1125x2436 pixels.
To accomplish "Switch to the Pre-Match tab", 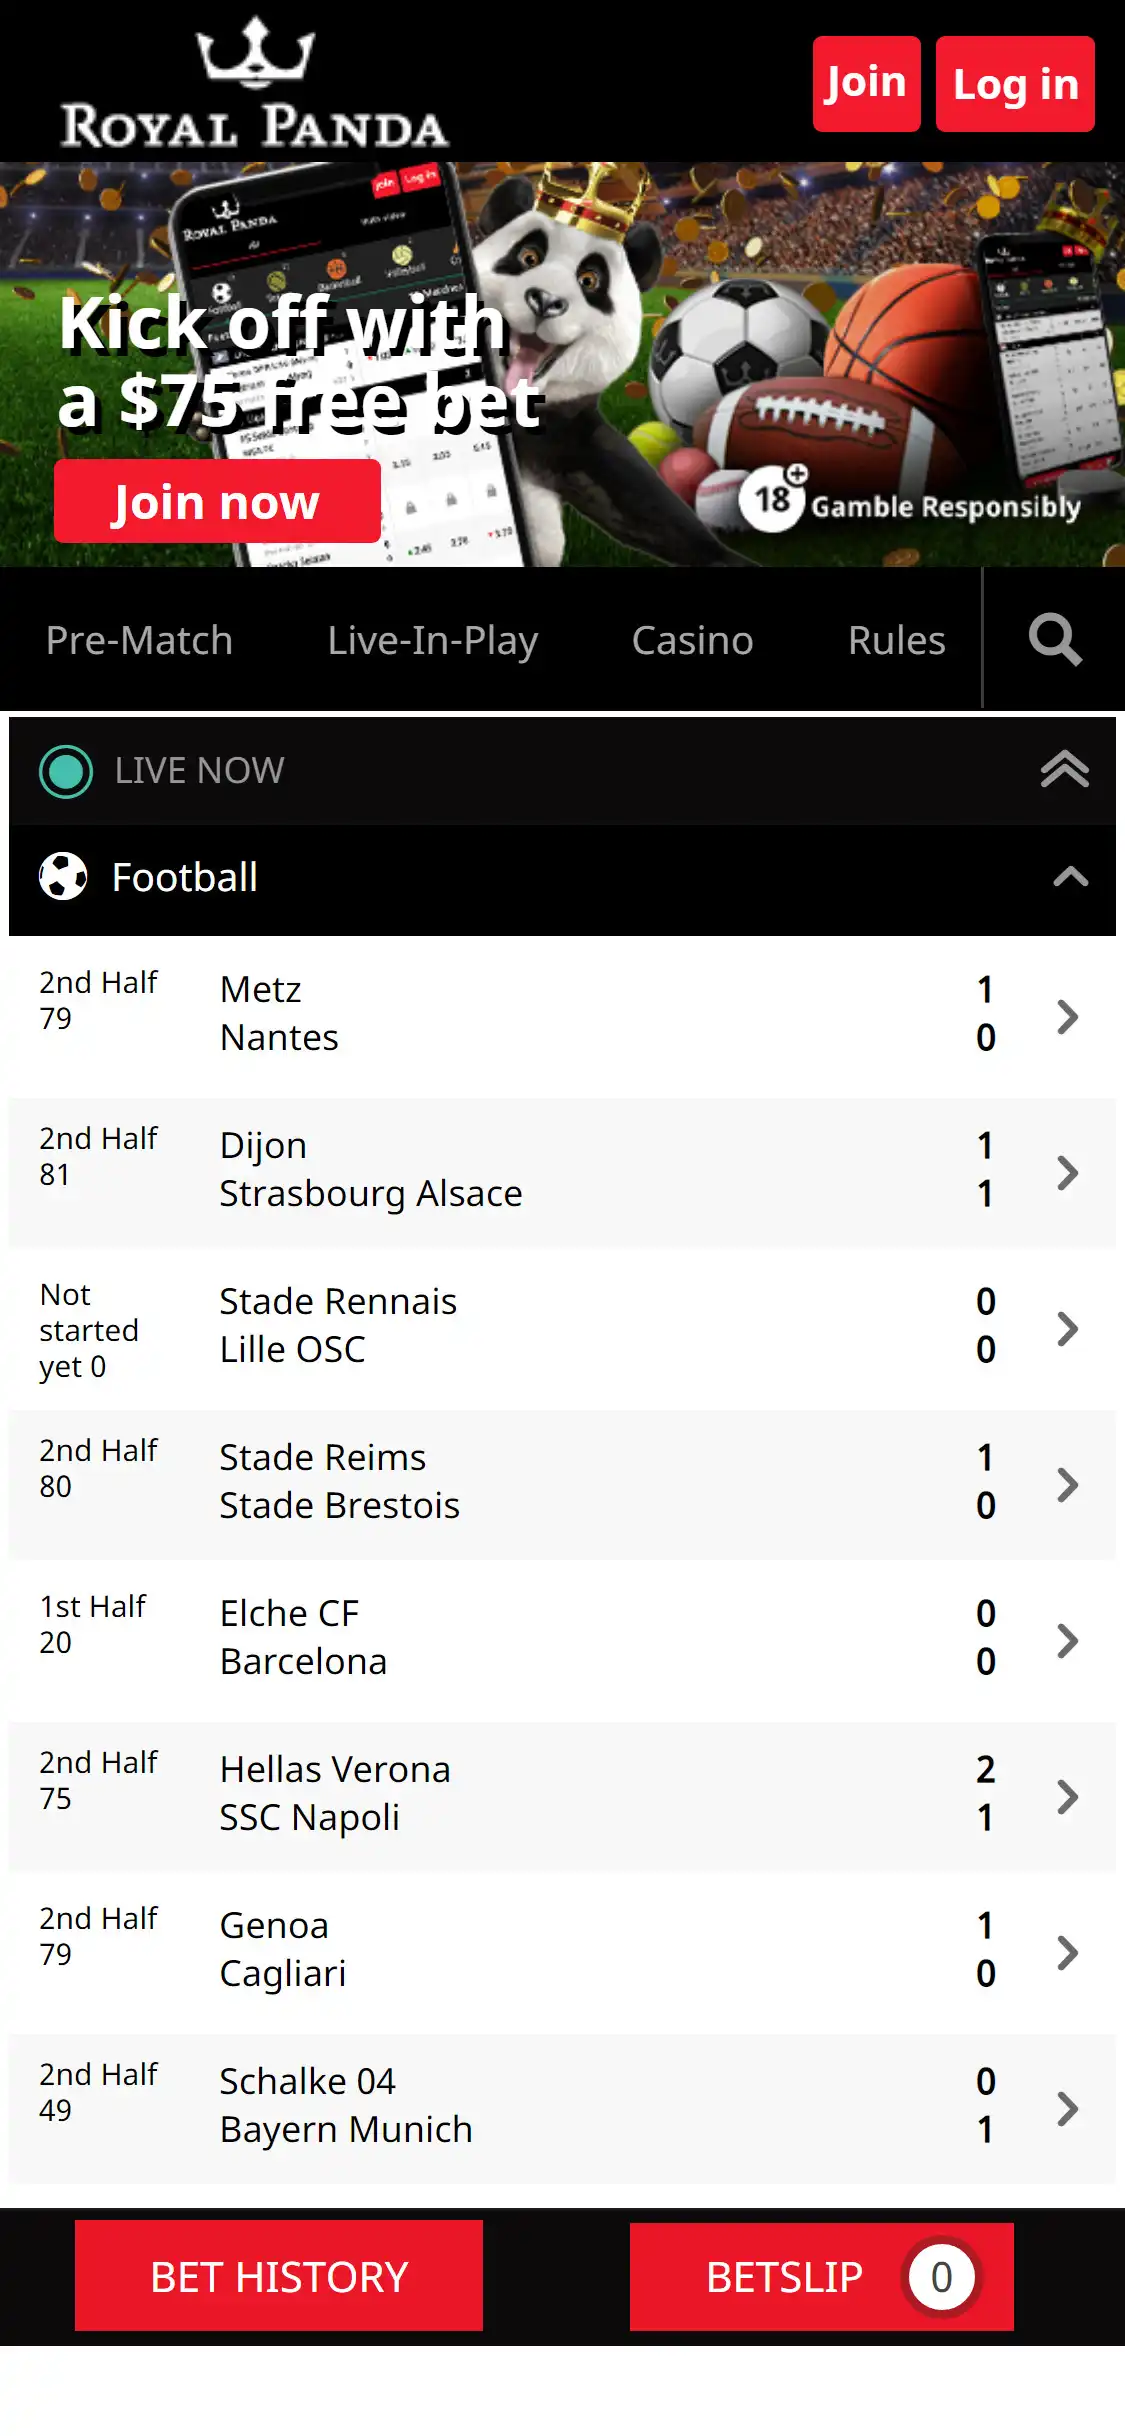I will [x=139, y=640].
